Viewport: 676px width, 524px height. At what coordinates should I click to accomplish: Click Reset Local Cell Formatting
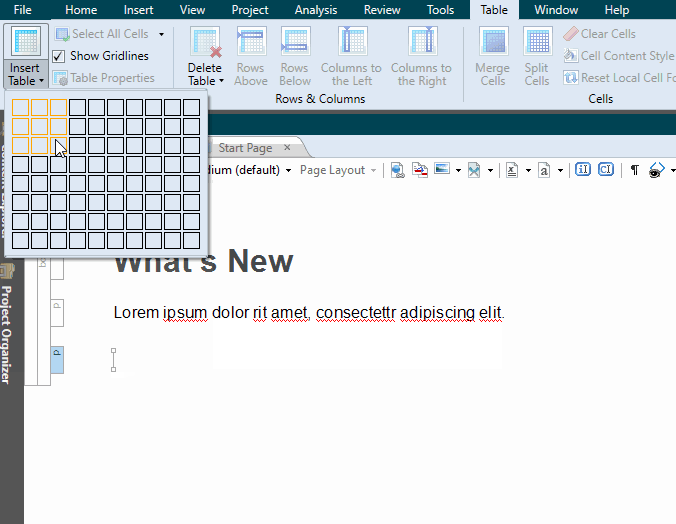click(x=619, y=78)
